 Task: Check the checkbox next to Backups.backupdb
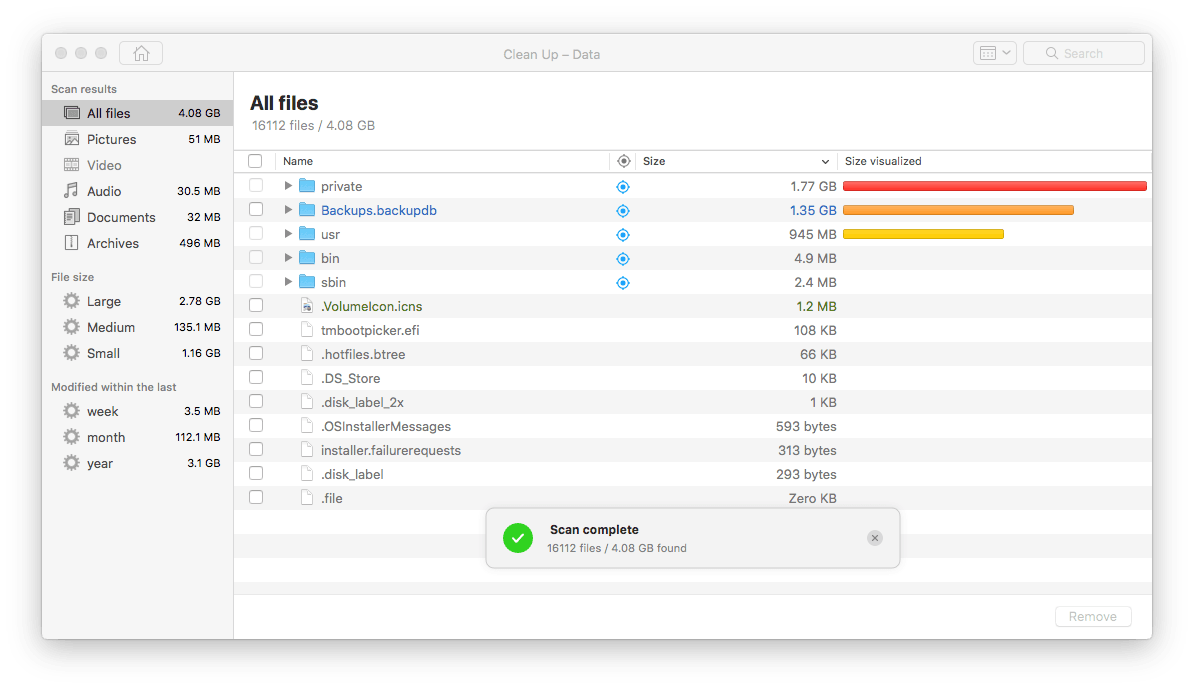(x=256, y=209)
